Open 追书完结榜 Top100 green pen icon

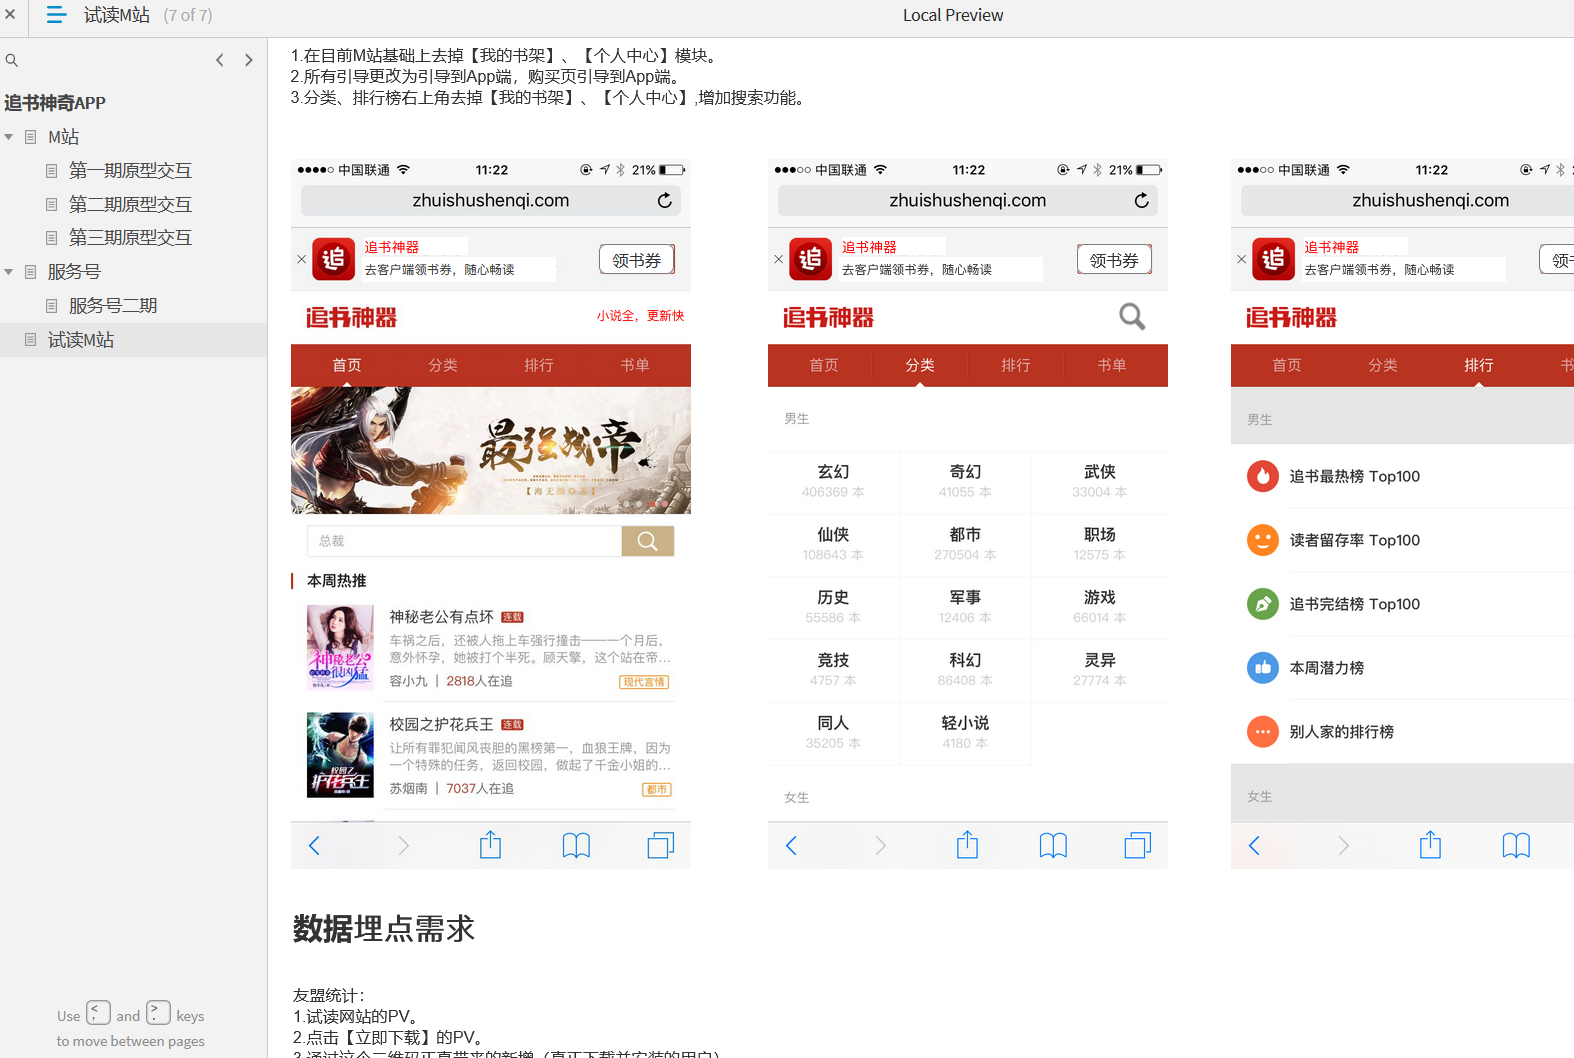pyautogui.click(x=1263, y=604)
